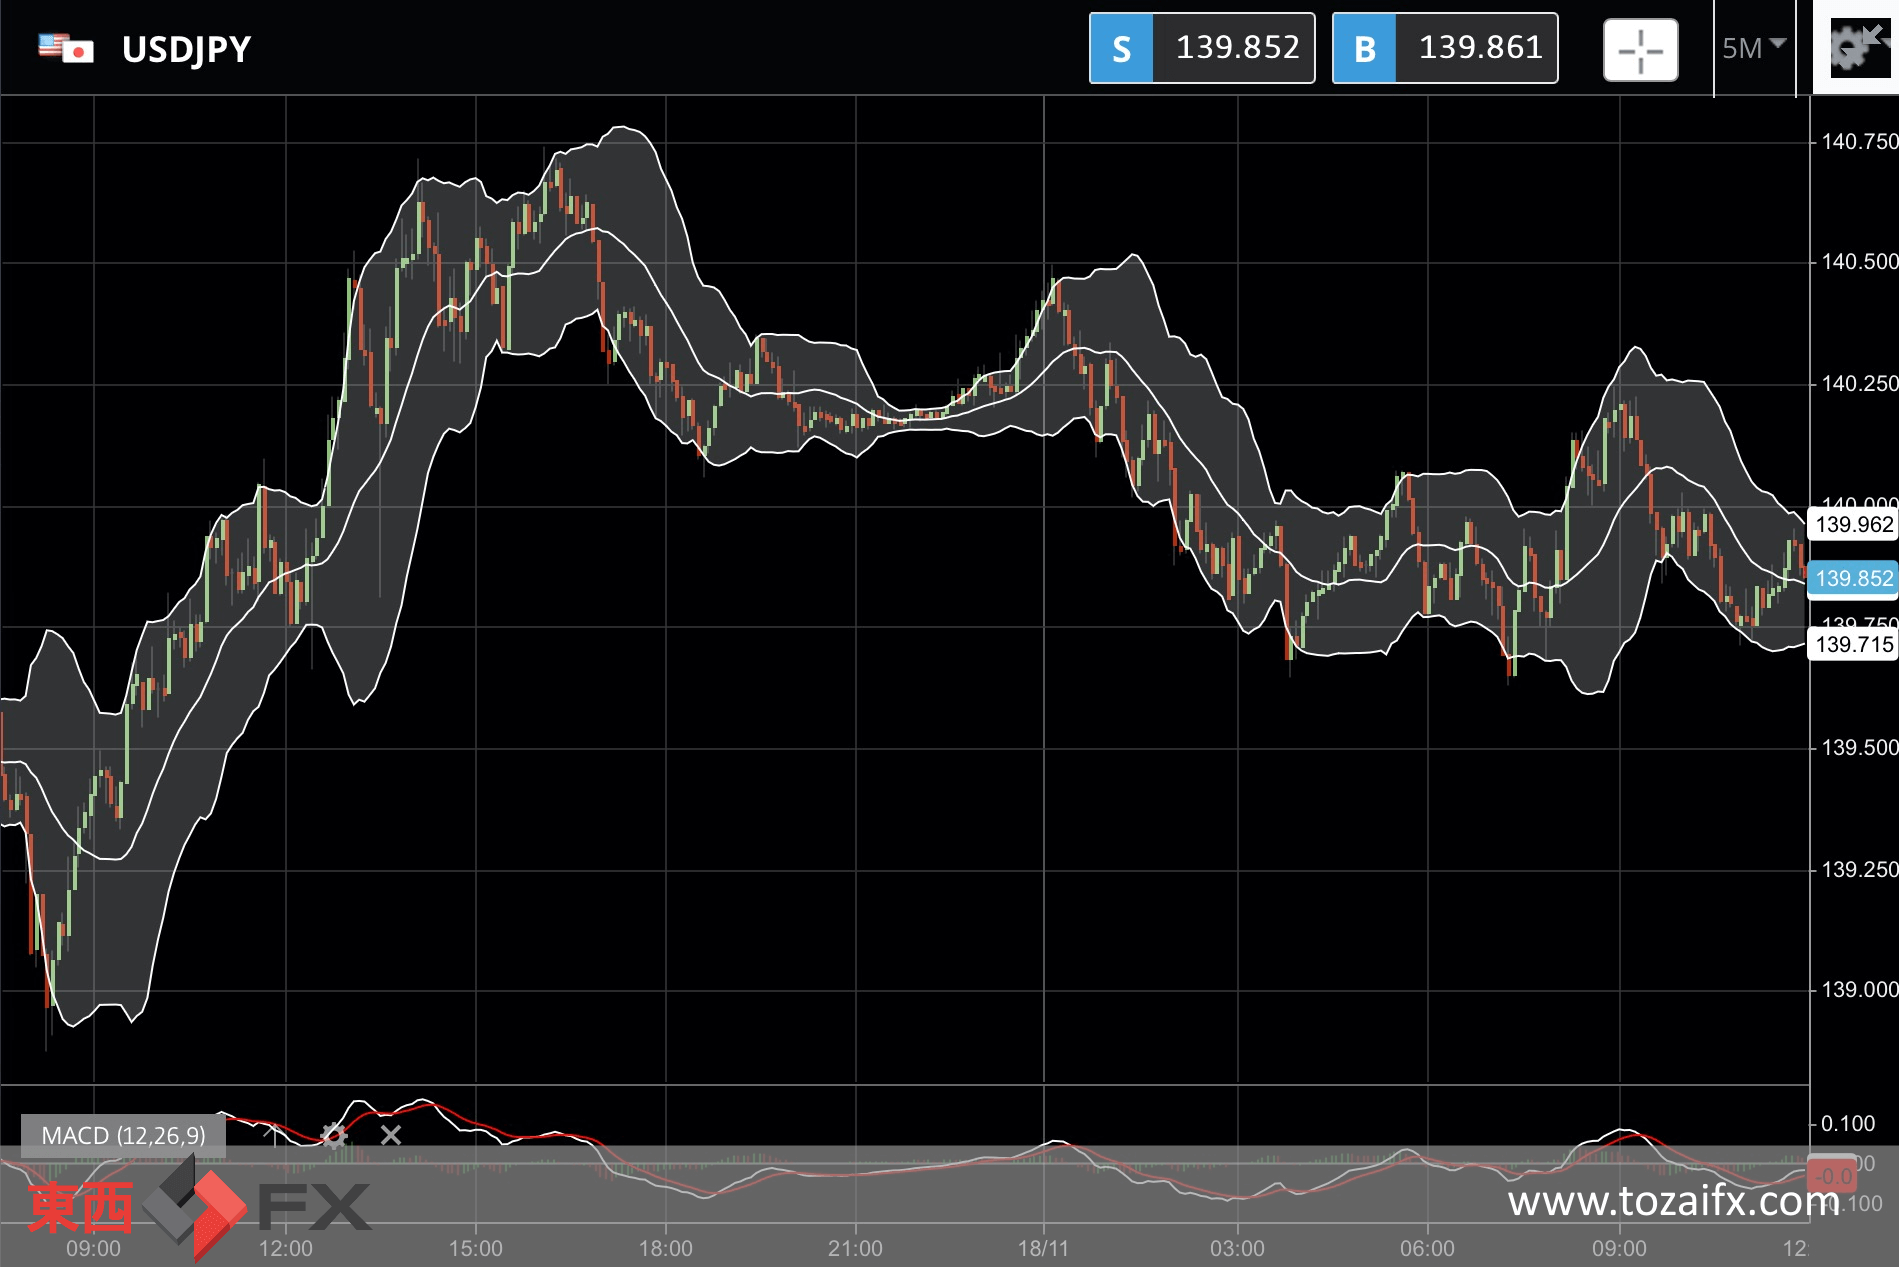Click the MACD (12,26,9) label

[123, 1135]
